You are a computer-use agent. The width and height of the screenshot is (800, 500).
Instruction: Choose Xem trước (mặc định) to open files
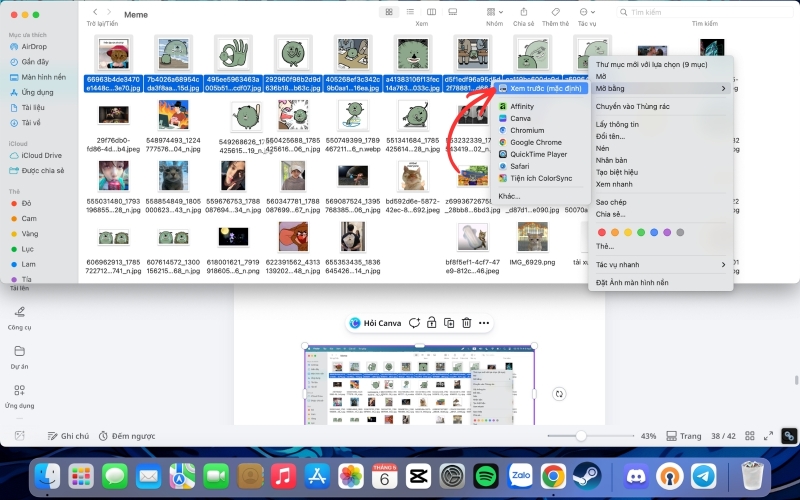pyautogui.click(x=541, y=88)
